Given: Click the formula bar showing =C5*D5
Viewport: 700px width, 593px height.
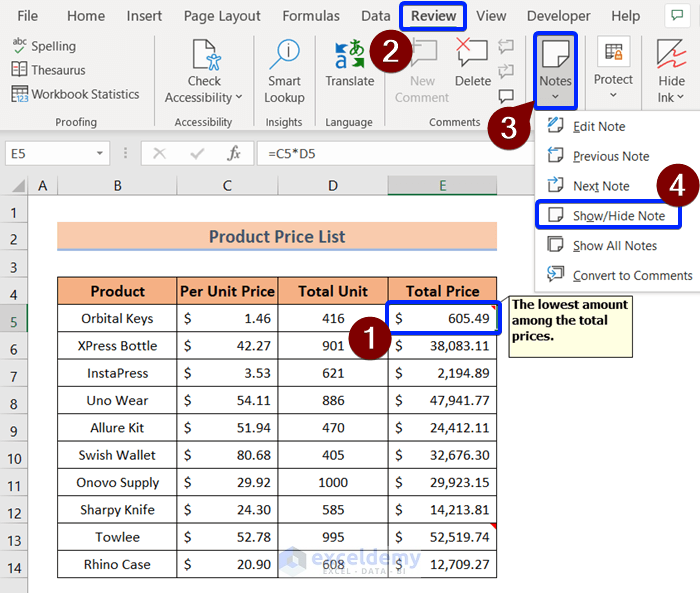Looking at the screenshot, I should click(x=400, y=153).
